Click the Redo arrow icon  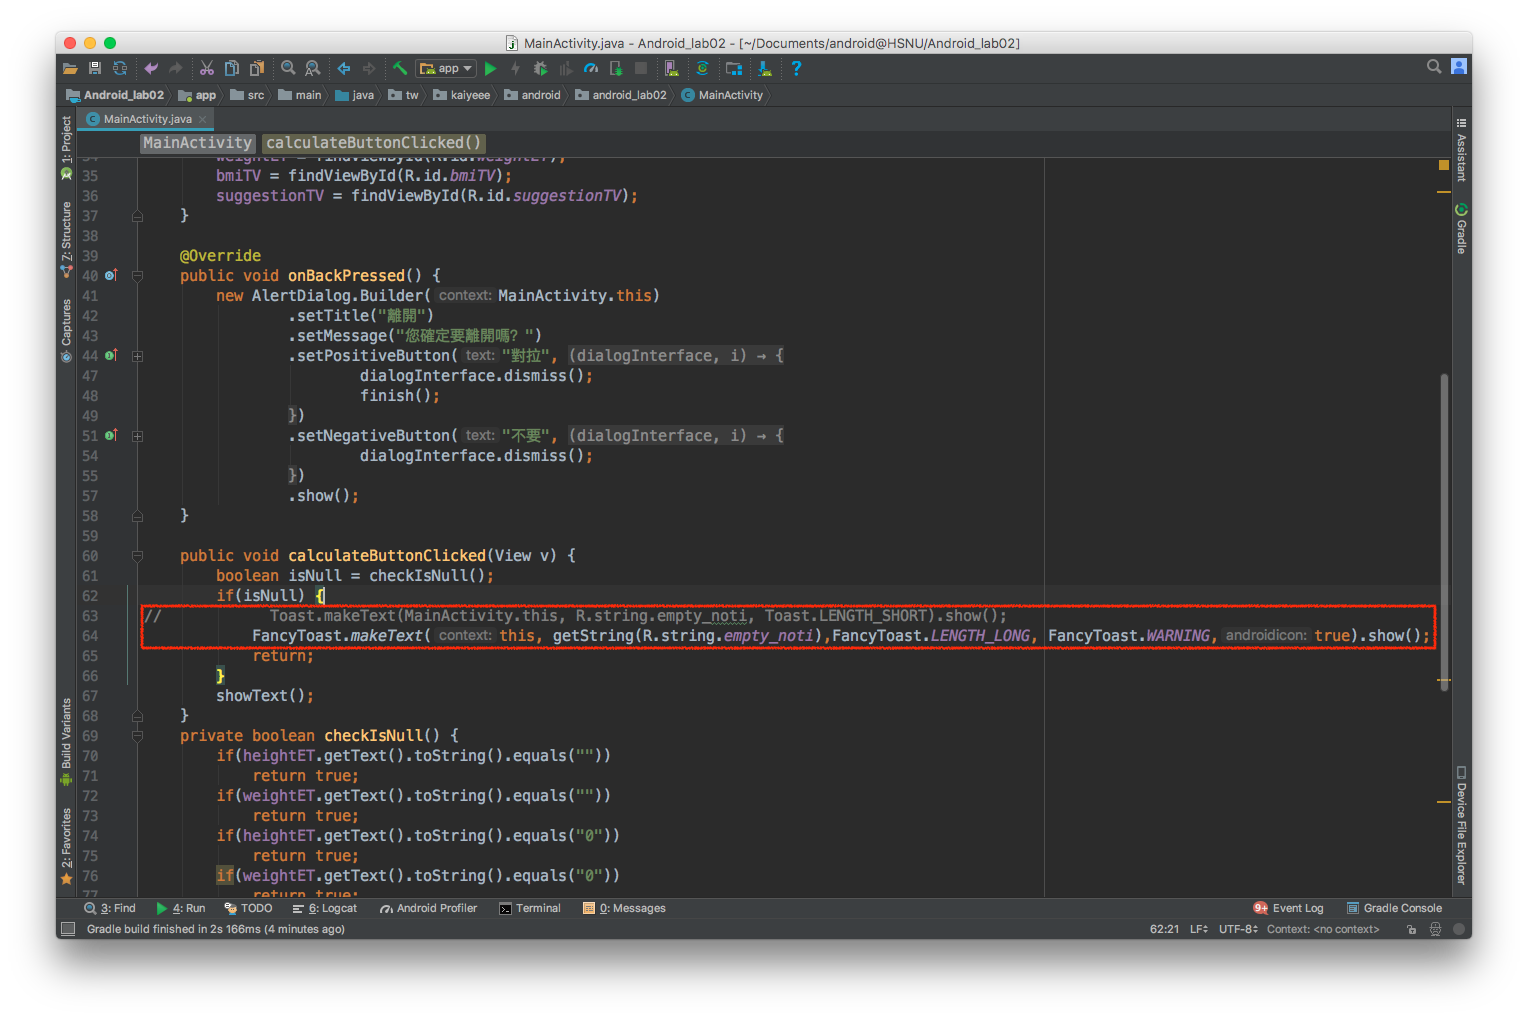(x=176, y=69)
